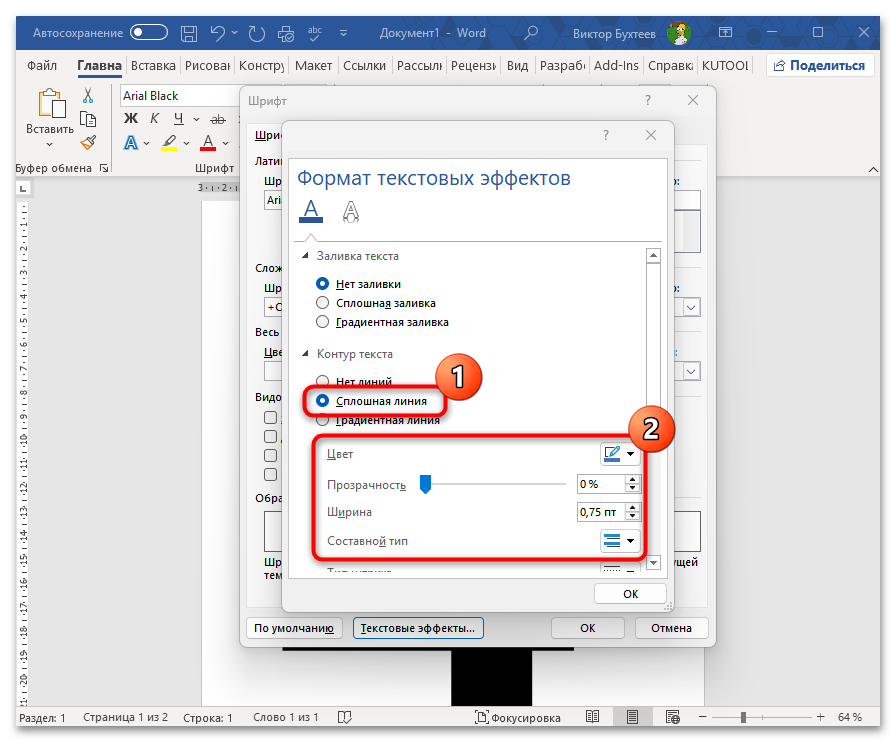Open the Text Effects tab with outlined A
The height and width of the screenshot is (742, 896).
coord(351,210)
